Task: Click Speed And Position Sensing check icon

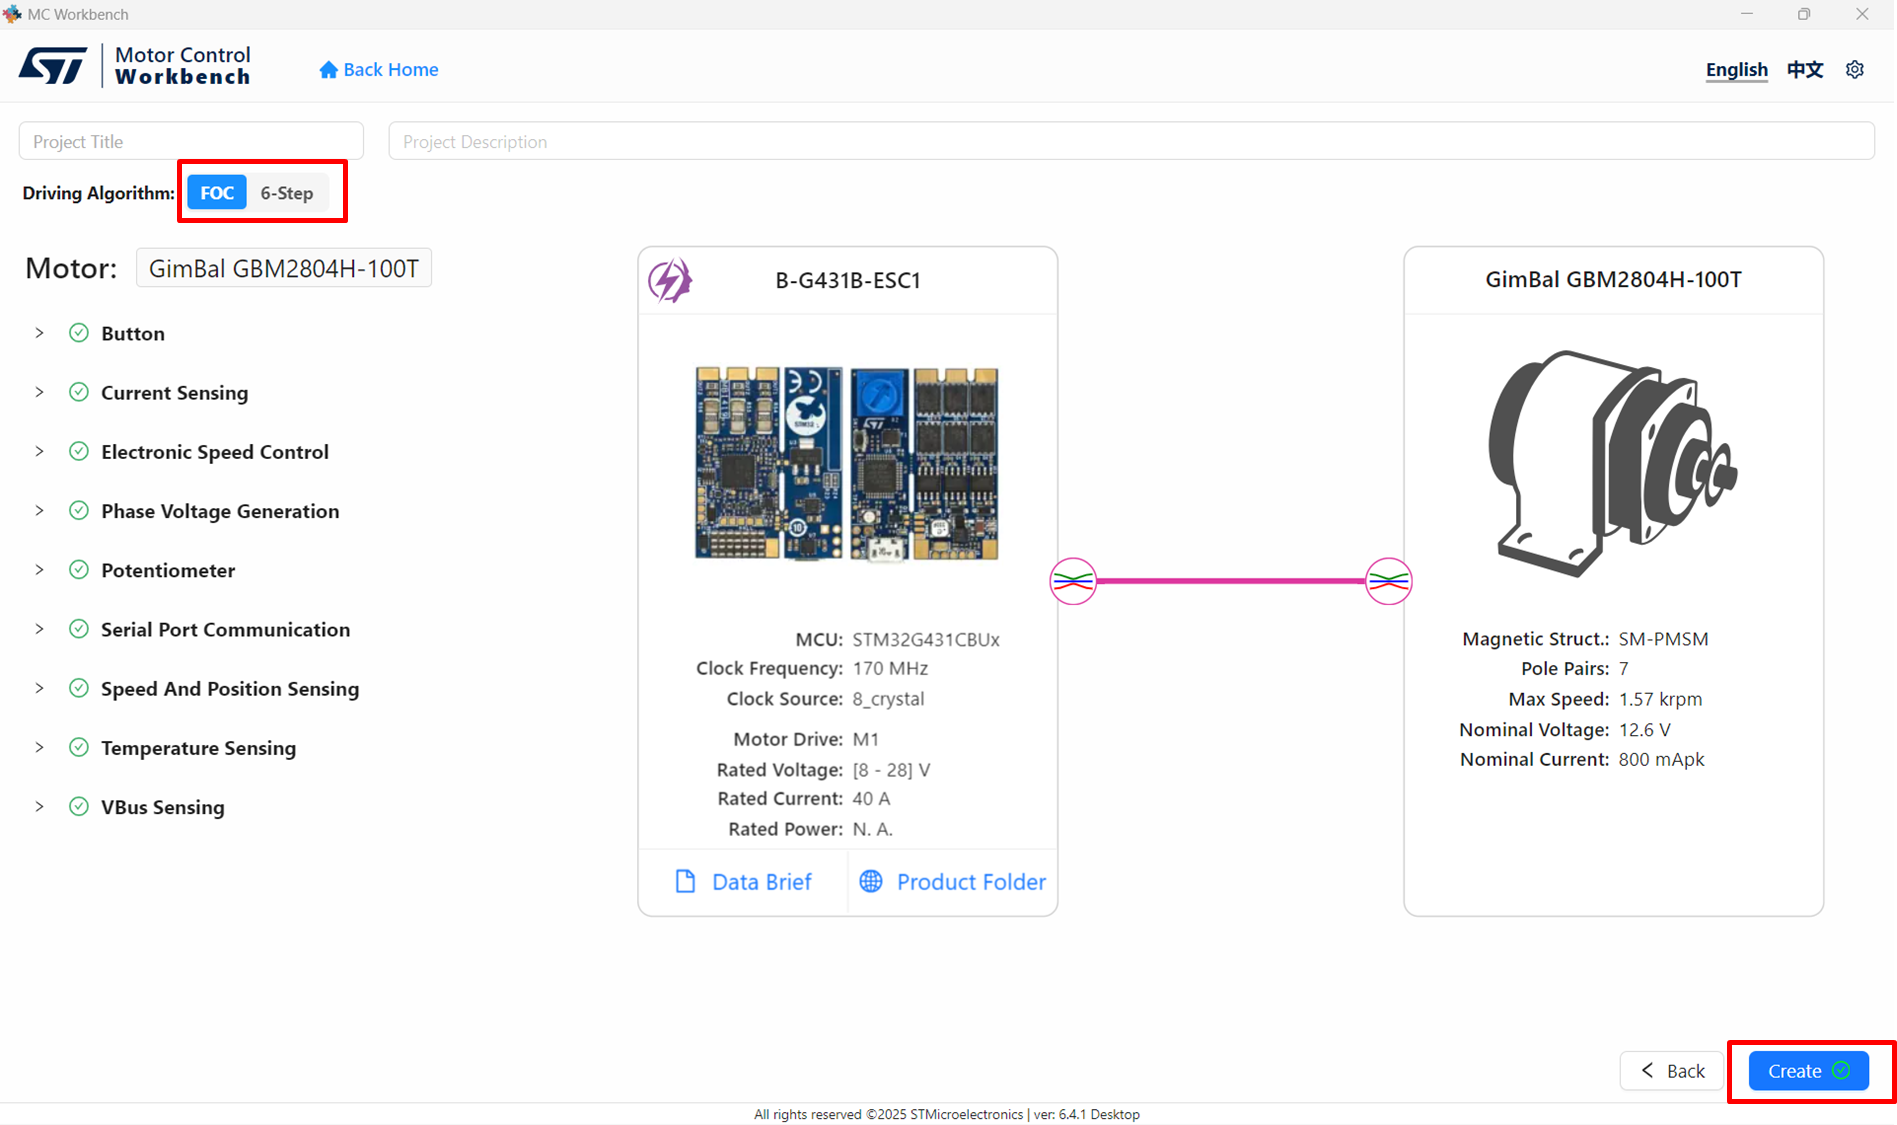Action: pyautogui.click(x=79, y=688)
